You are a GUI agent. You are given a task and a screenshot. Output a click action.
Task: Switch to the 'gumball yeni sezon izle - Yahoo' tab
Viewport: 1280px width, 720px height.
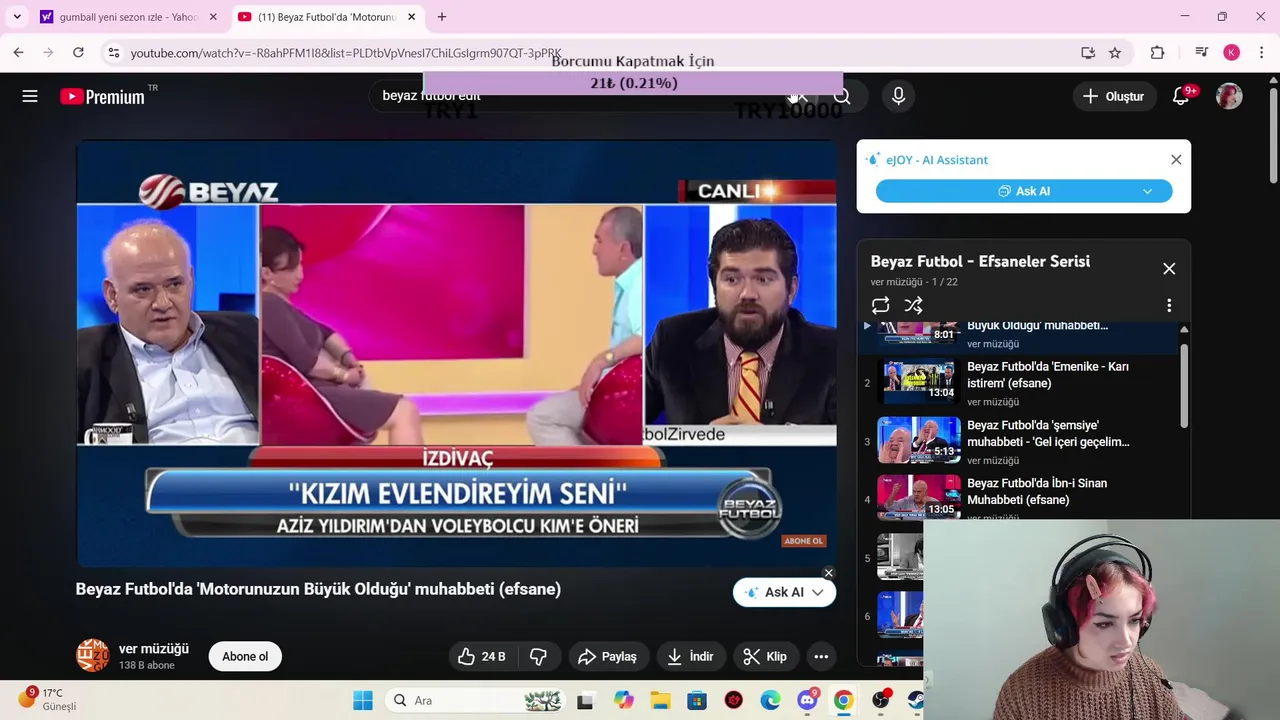[128, 17]
